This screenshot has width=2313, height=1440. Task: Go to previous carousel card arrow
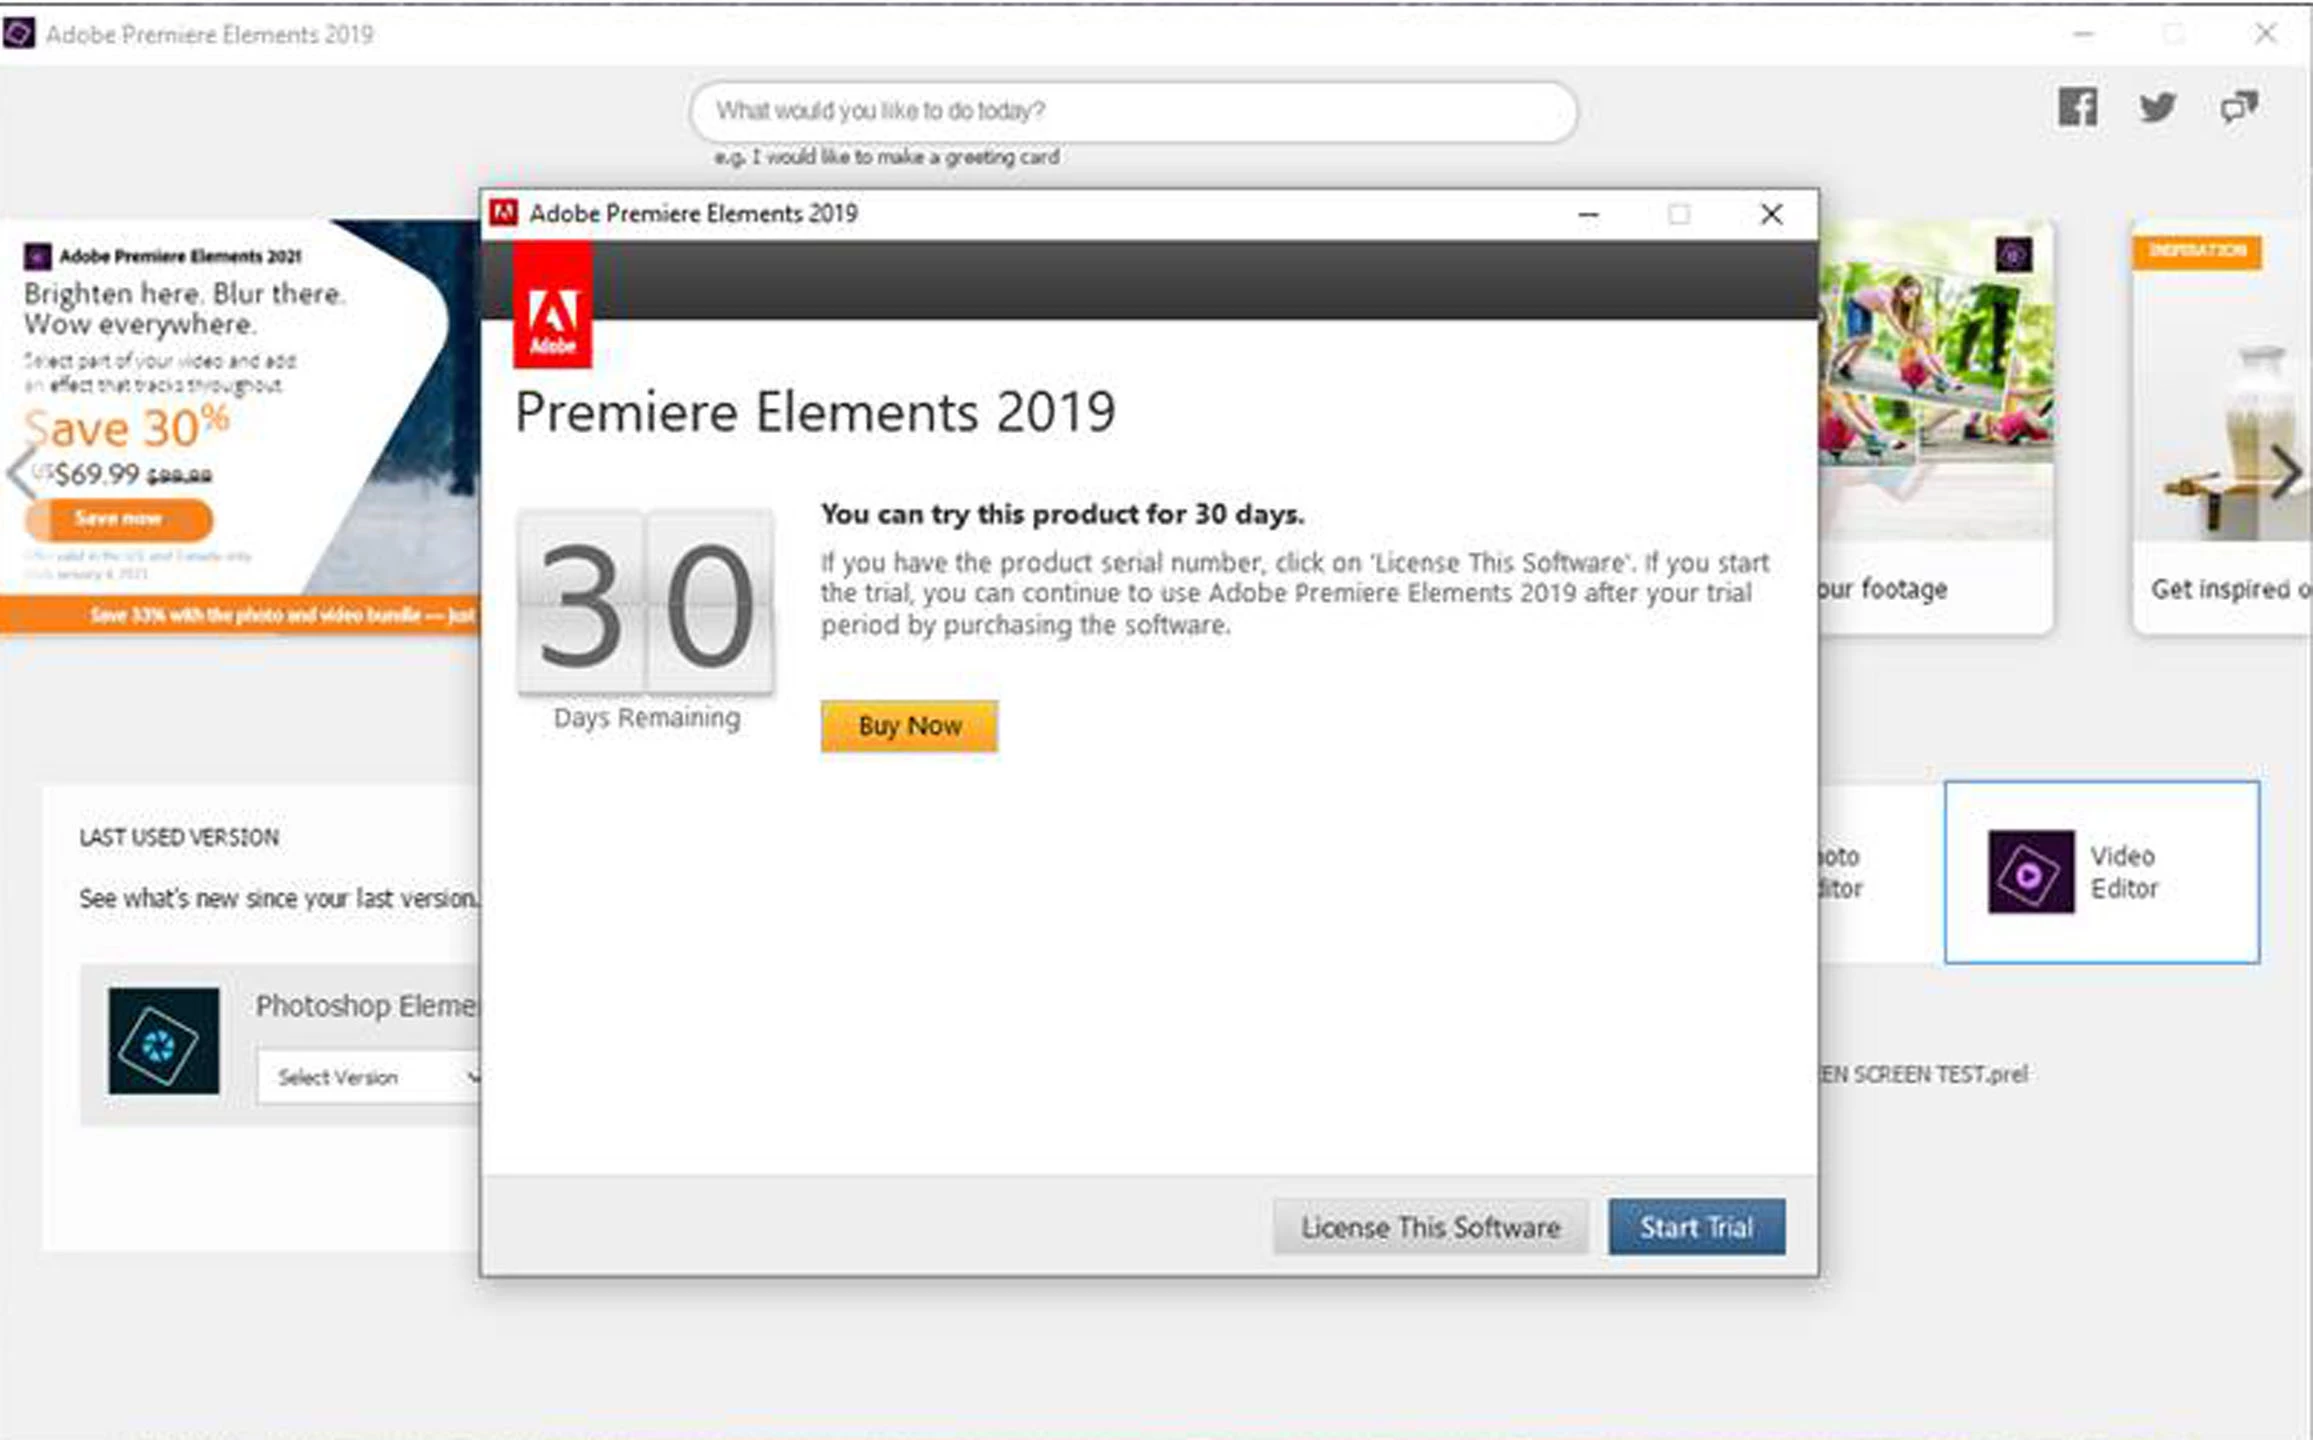[x=20, y=472]
